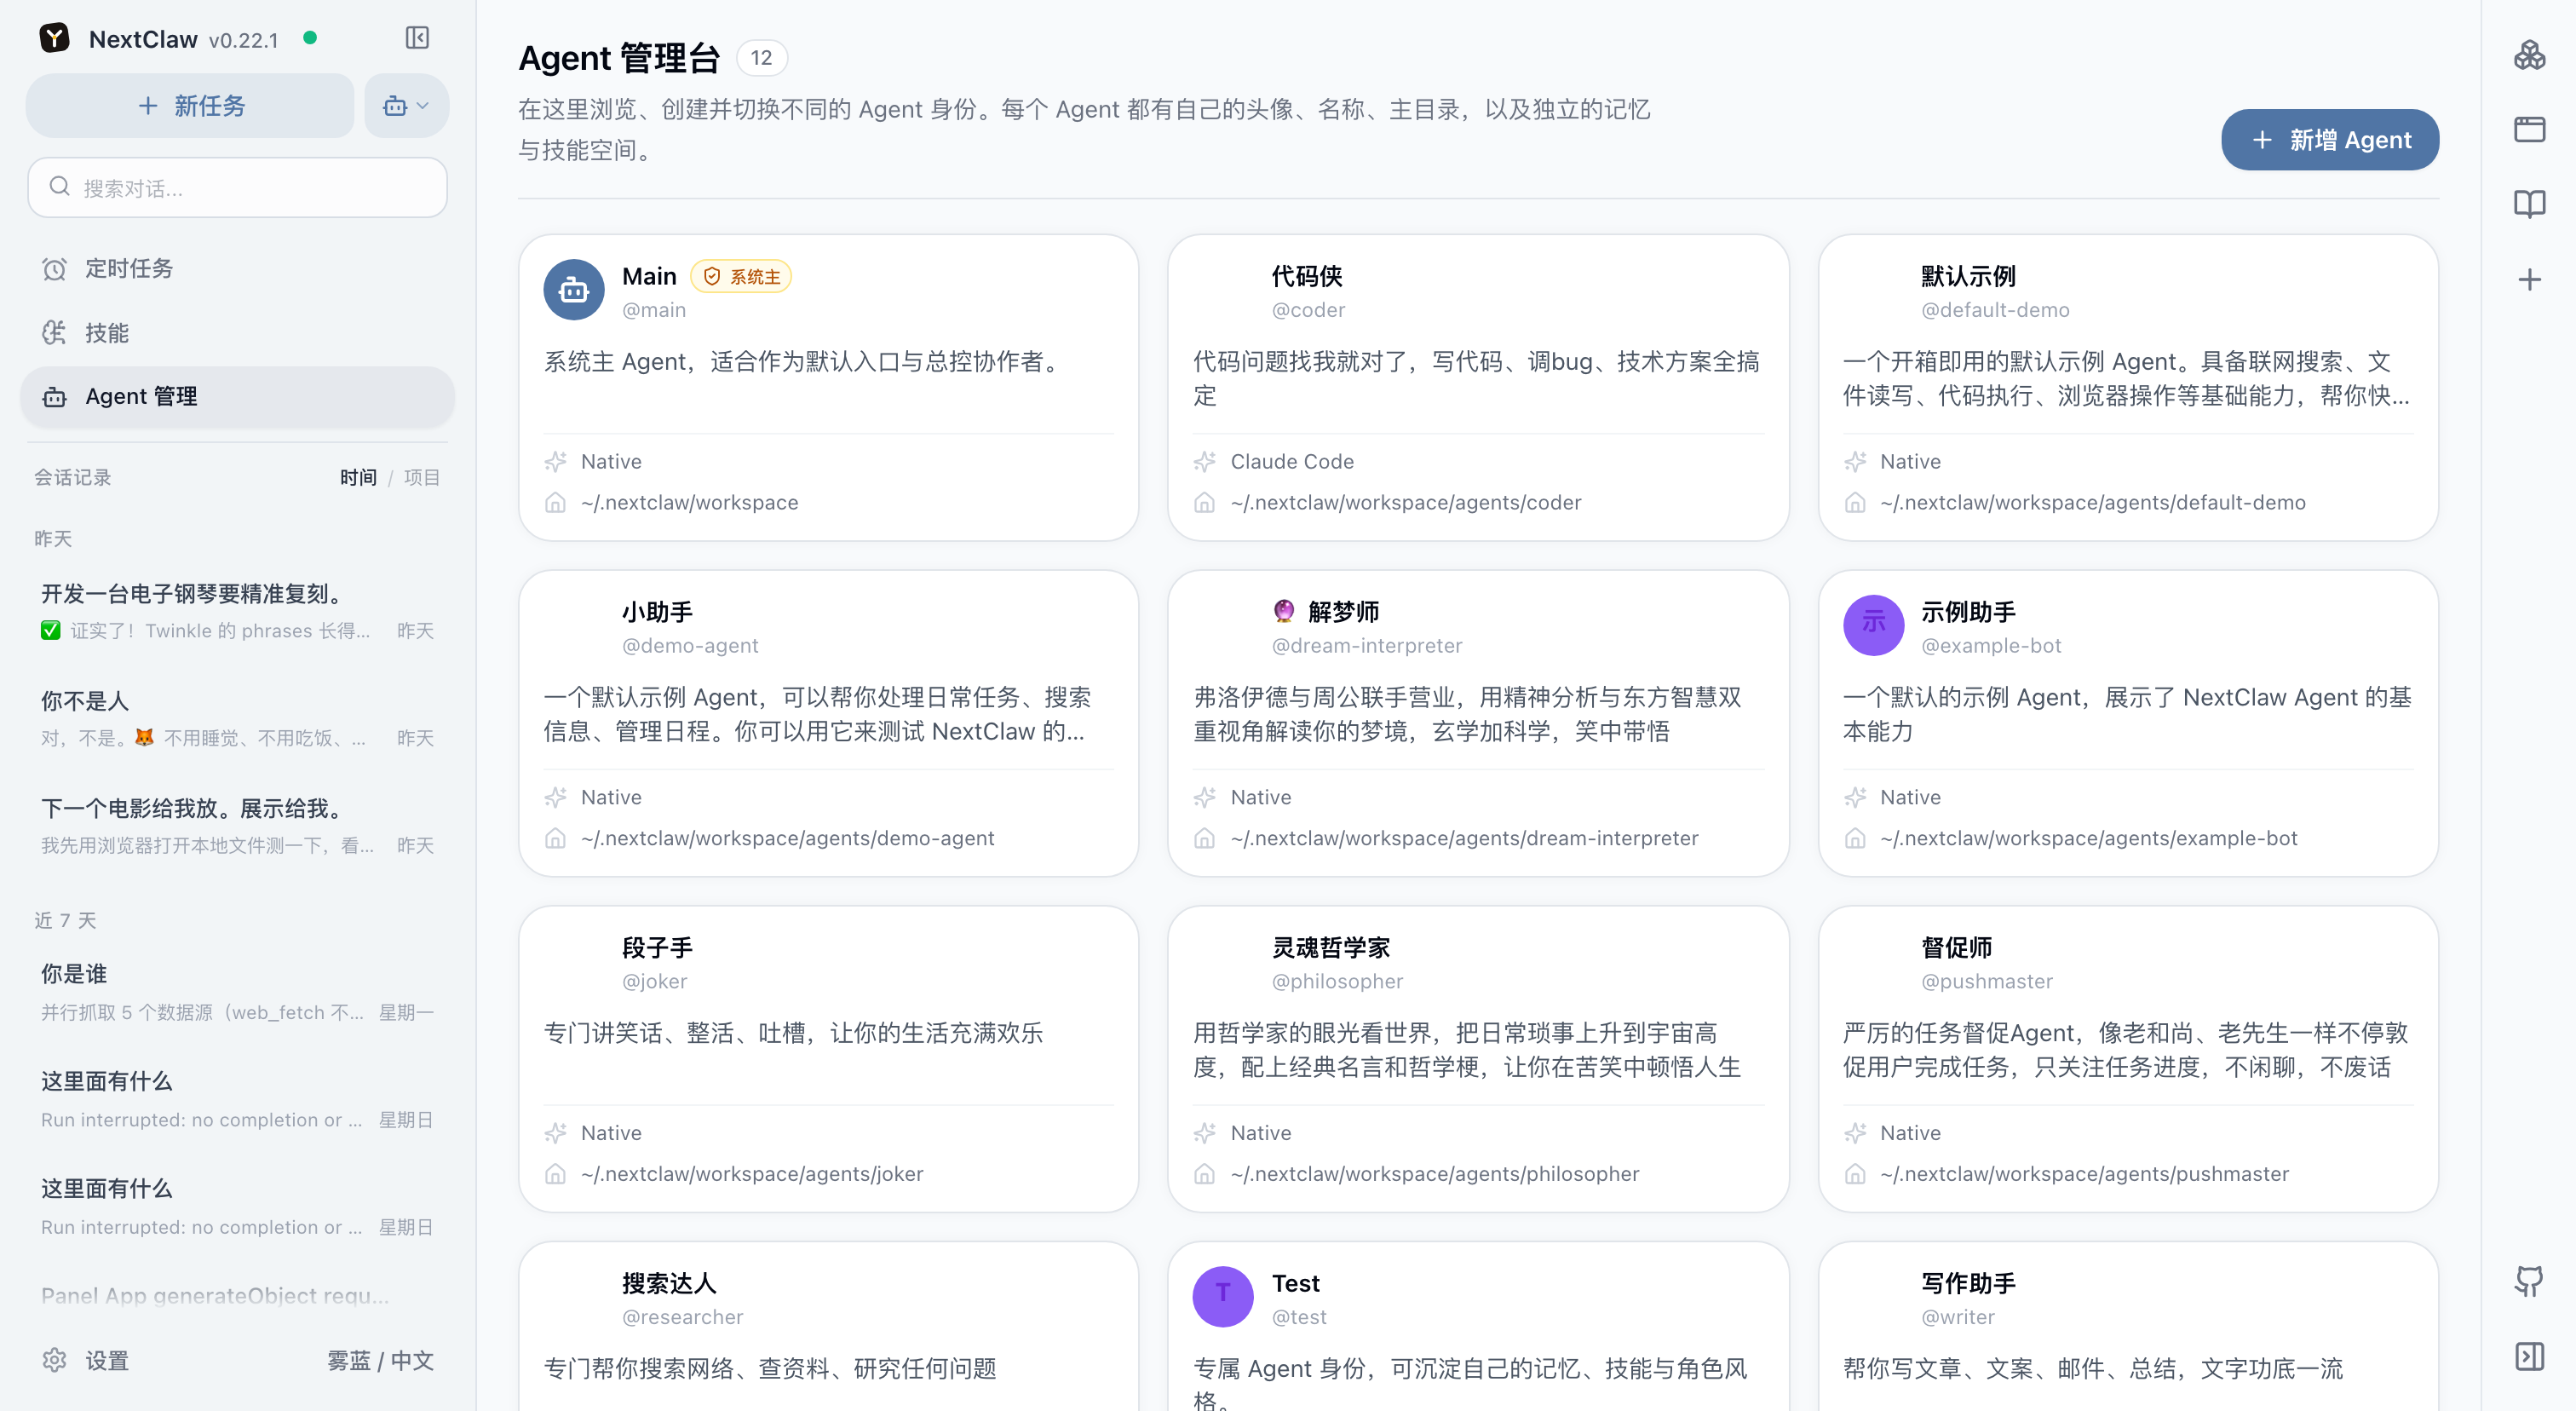Click the 新增 Agent button
This screenshot has width=2576, height=1411.
coord(2329,139)
